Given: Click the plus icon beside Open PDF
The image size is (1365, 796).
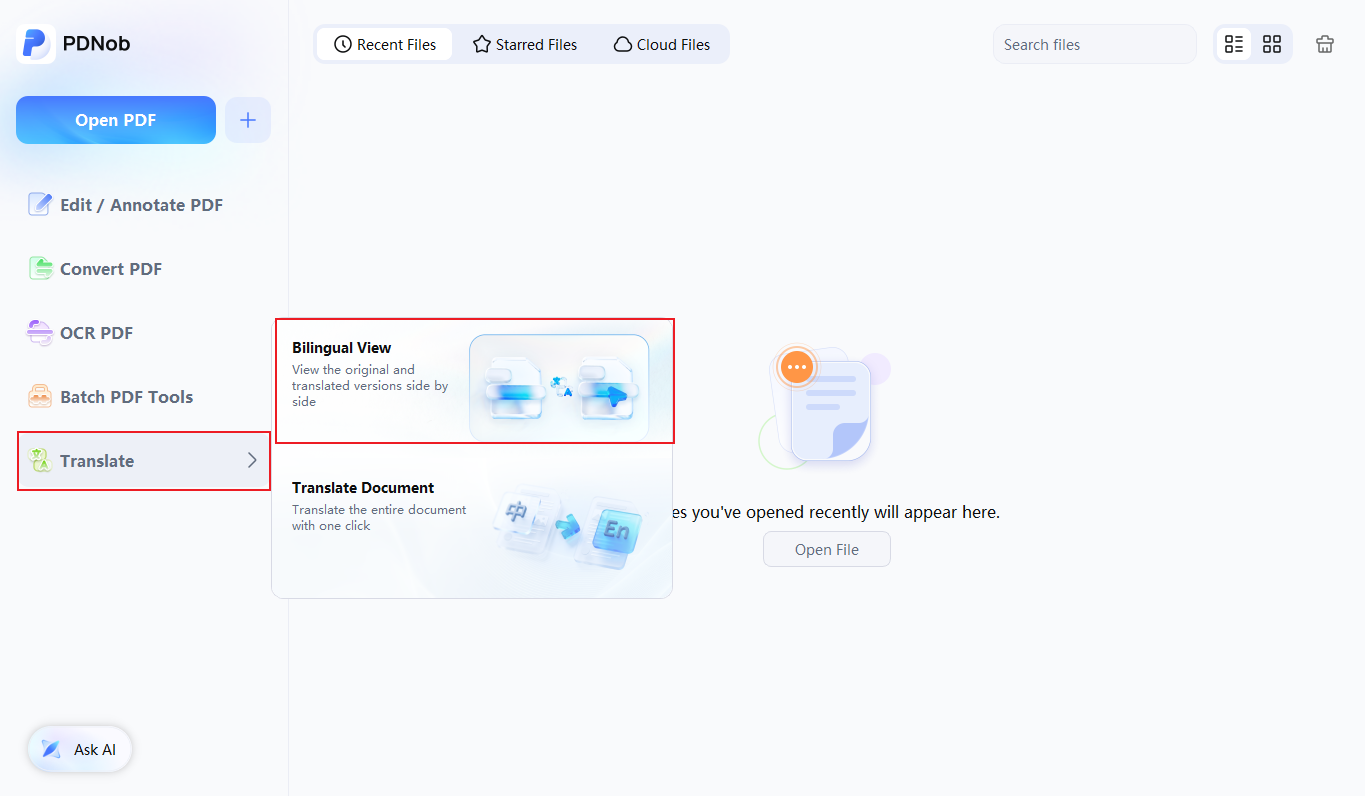Looking at the screenshot, I should 248,120.
